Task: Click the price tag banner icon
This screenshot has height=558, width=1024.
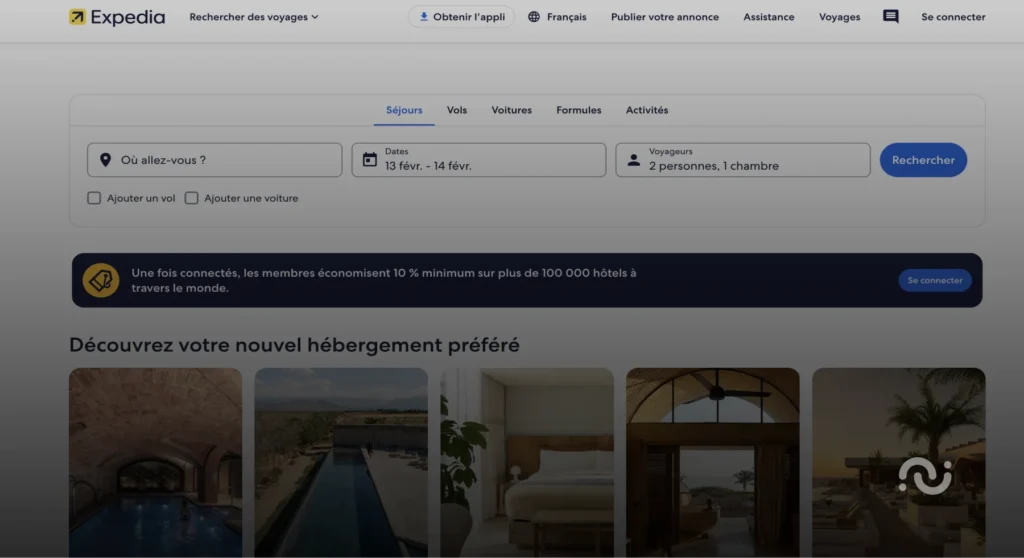Action: pos(101,280)
